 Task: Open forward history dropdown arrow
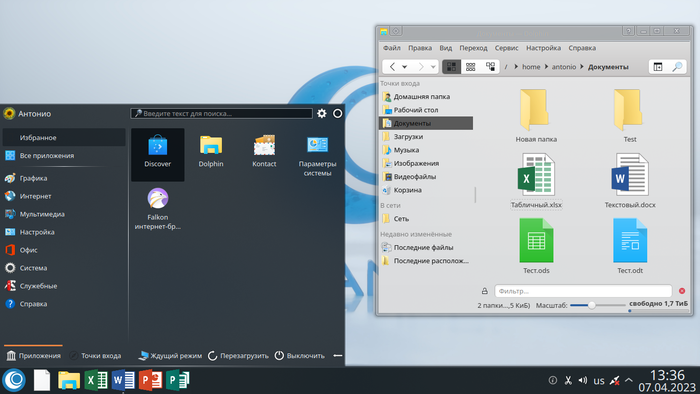433,67
